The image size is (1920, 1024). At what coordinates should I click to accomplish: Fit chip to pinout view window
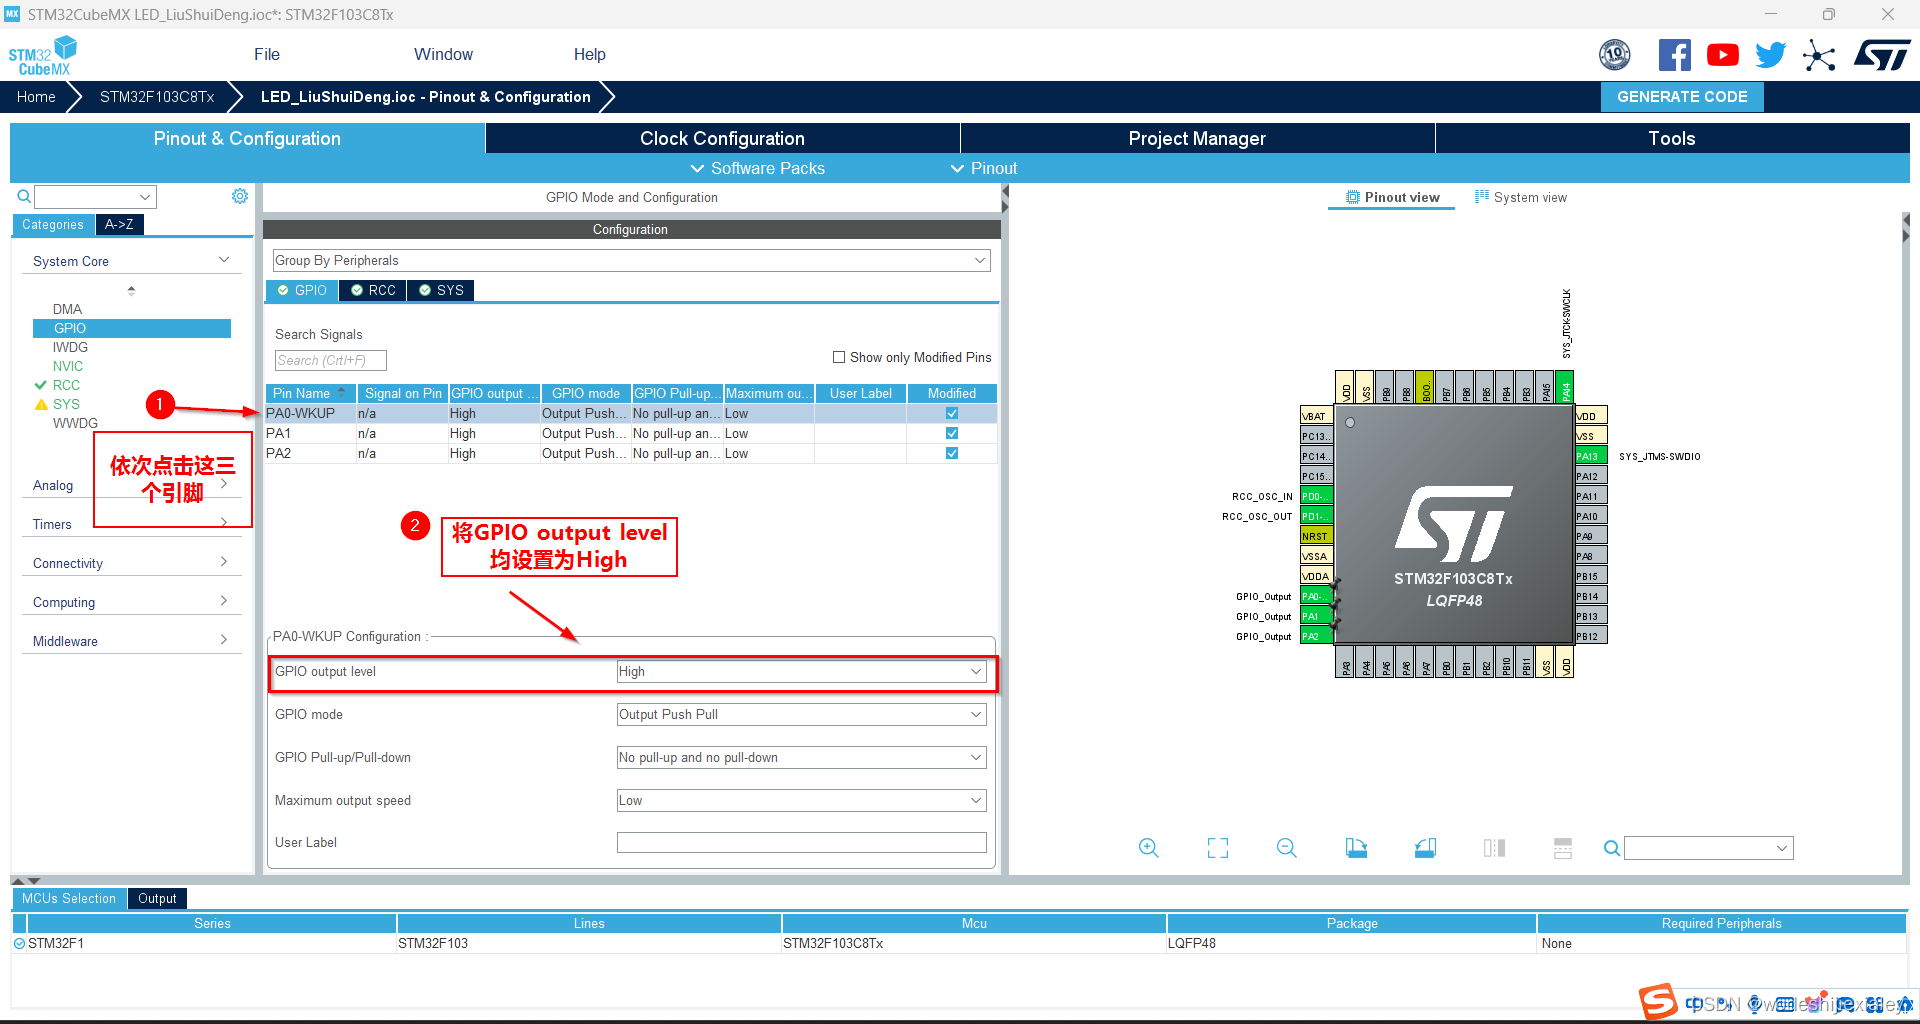pos(1218,848)
